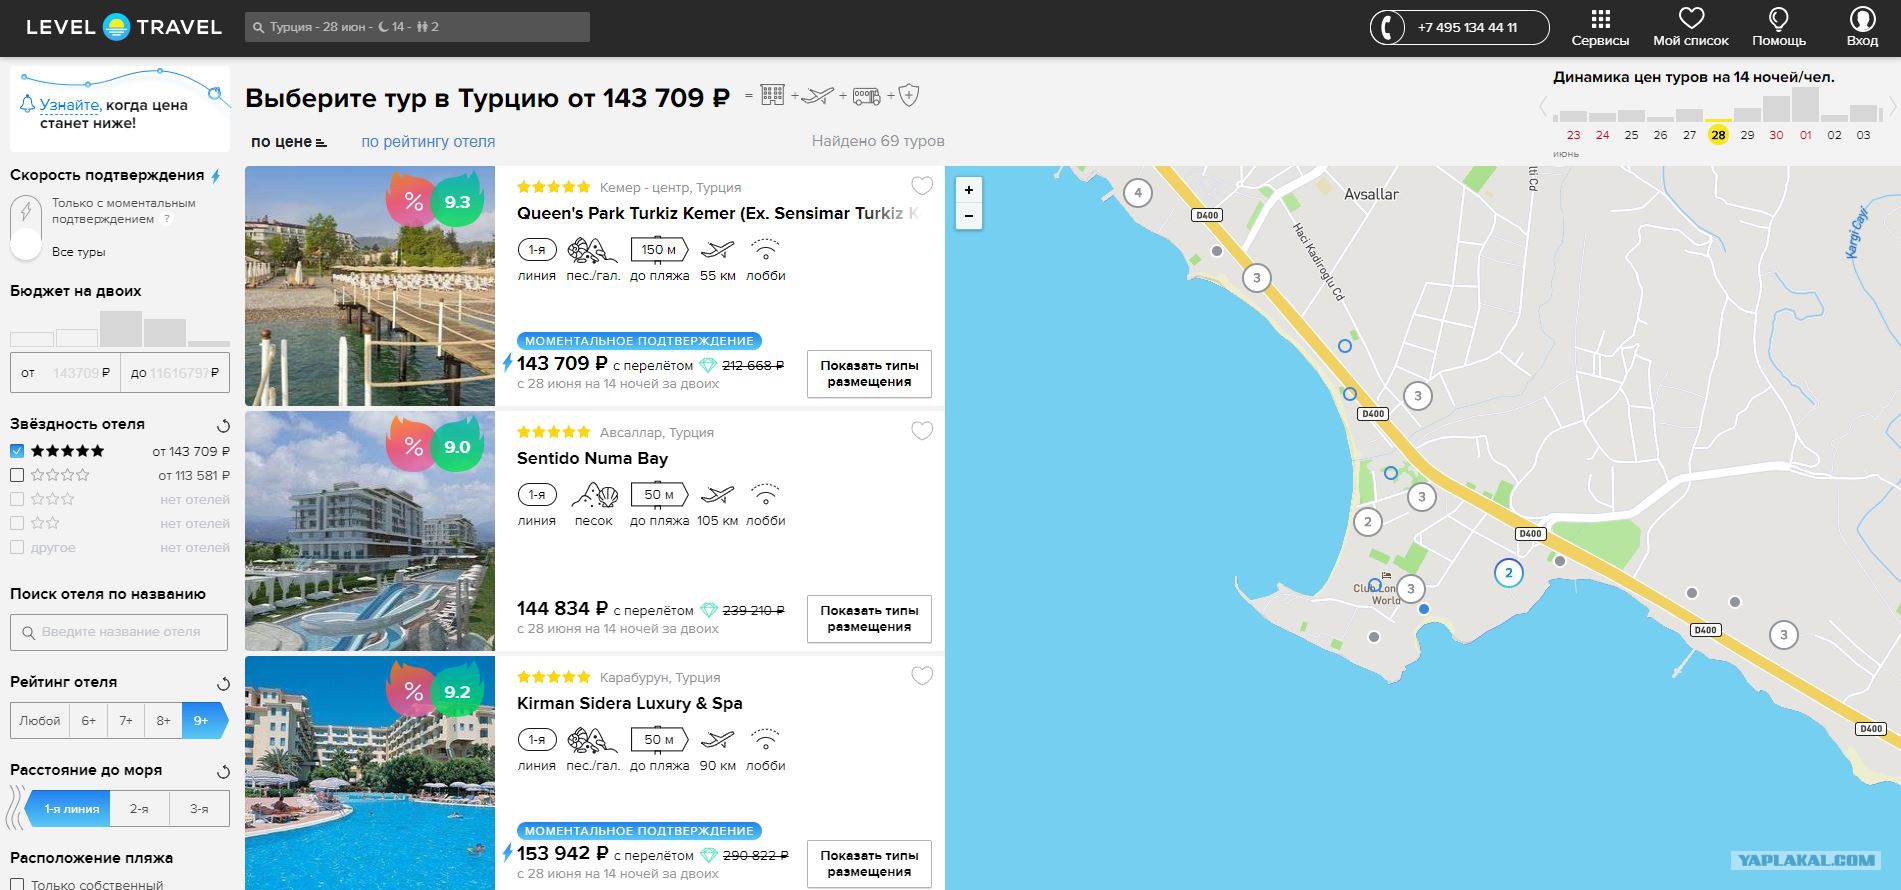
Task: Select 1-я линия sea distance
Action: coord(70,808)
